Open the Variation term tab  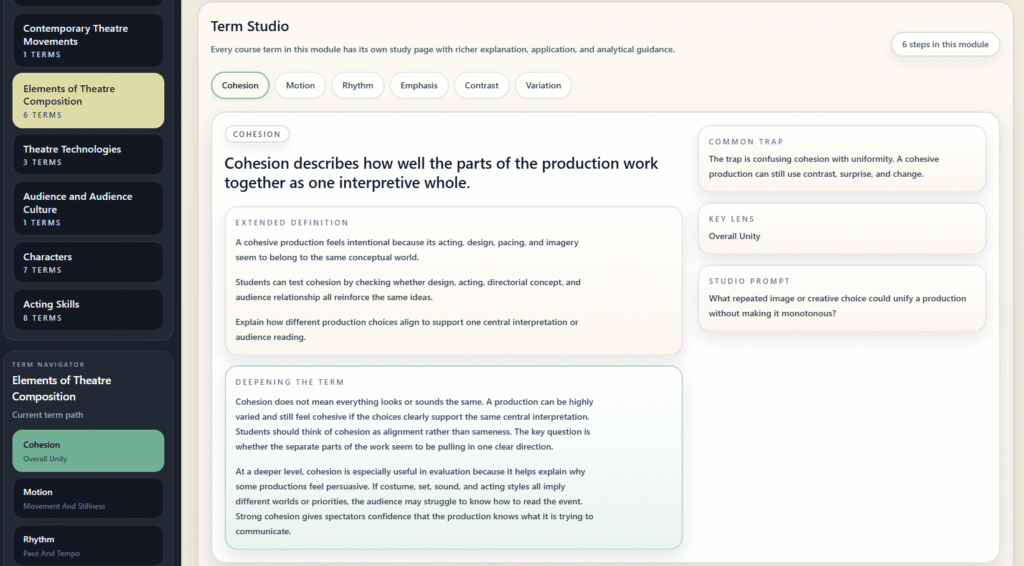click(543, 86)
